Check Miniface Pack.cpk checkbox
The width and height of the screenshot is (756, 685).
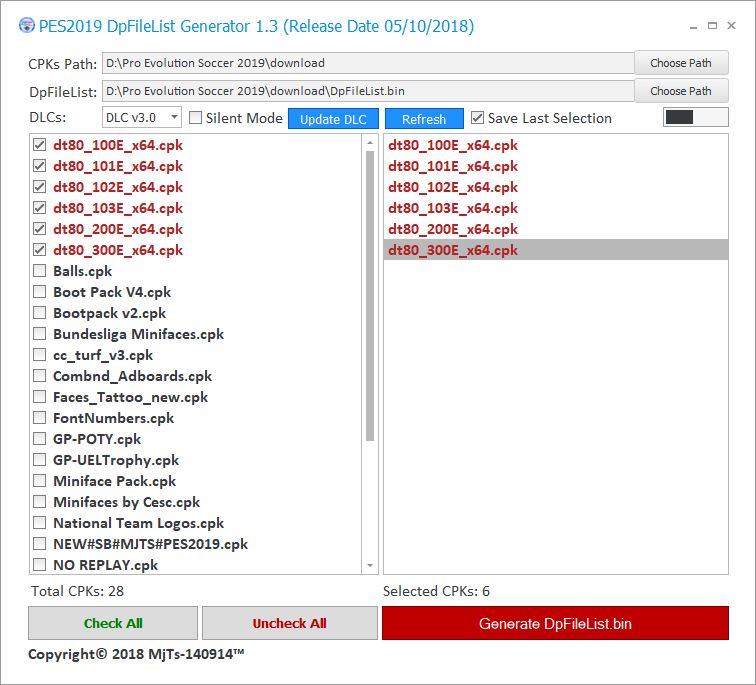[x=40, y=481]
